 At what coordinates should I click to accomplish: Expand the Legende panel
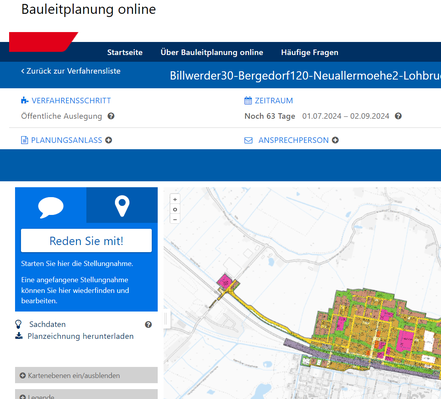pos(86,395)
